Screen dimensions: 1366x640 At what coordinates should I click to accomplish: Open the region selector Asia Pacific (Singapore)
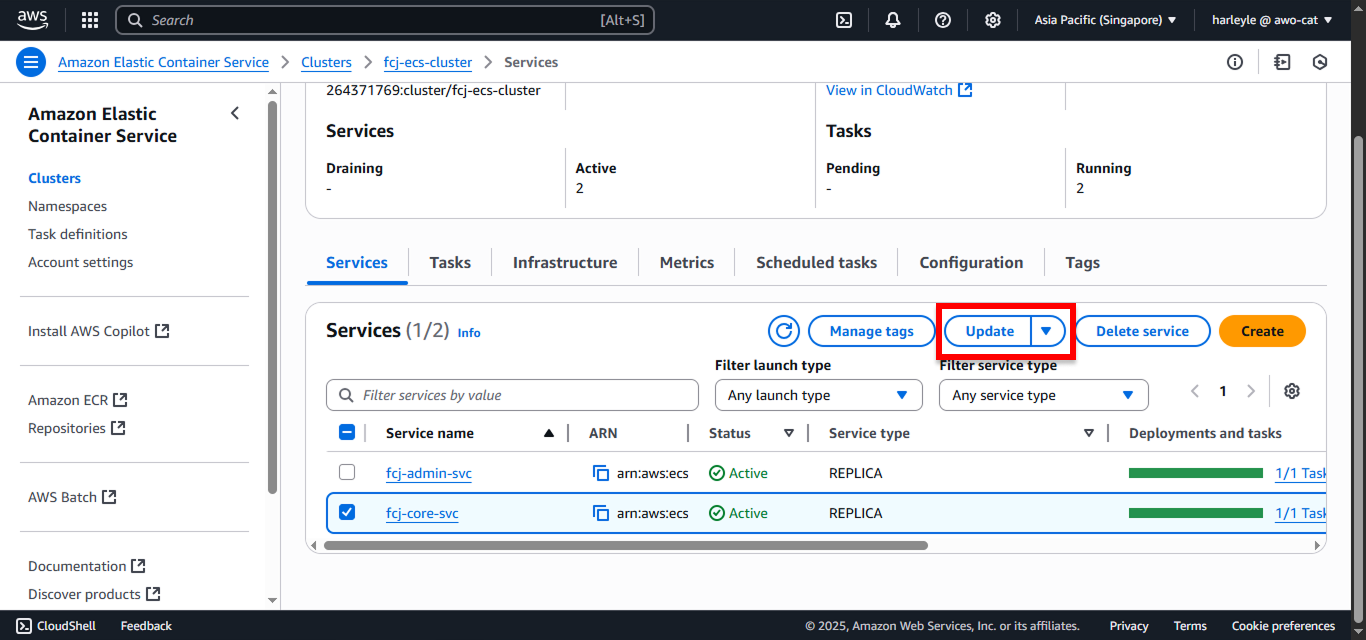[1106, 20]
